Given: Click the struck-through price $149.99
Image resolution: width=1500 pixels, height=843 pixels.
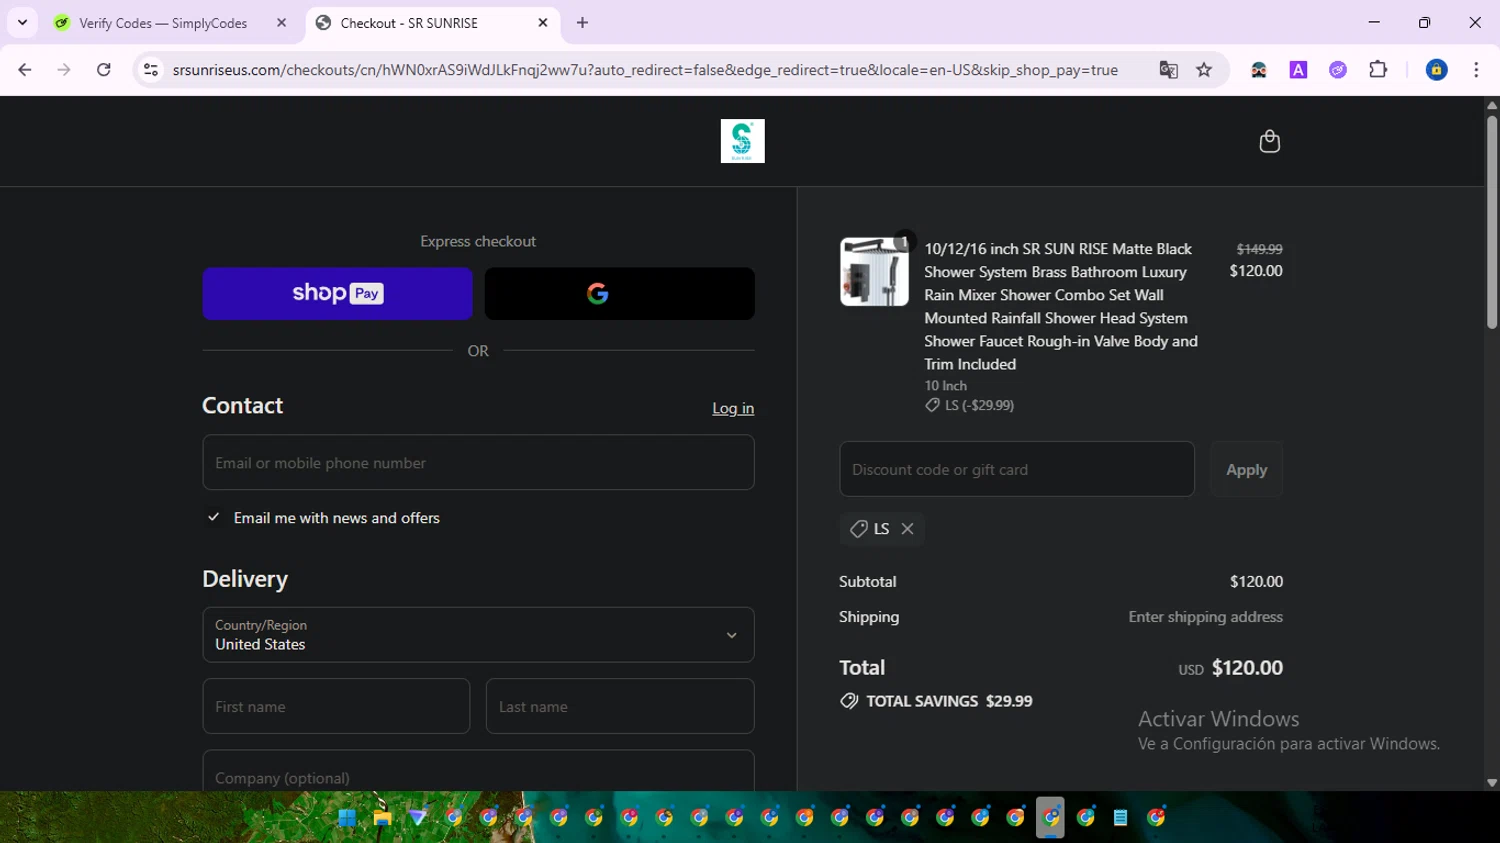Looking at the screenshot, I should pyautogui.click(x=1259, y=249).
